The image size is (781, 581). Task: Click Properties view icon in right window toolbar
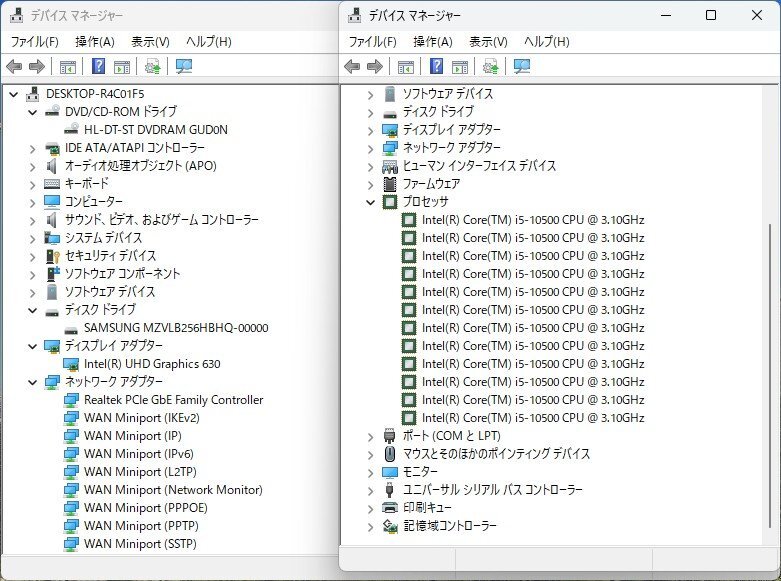point(460,66)
